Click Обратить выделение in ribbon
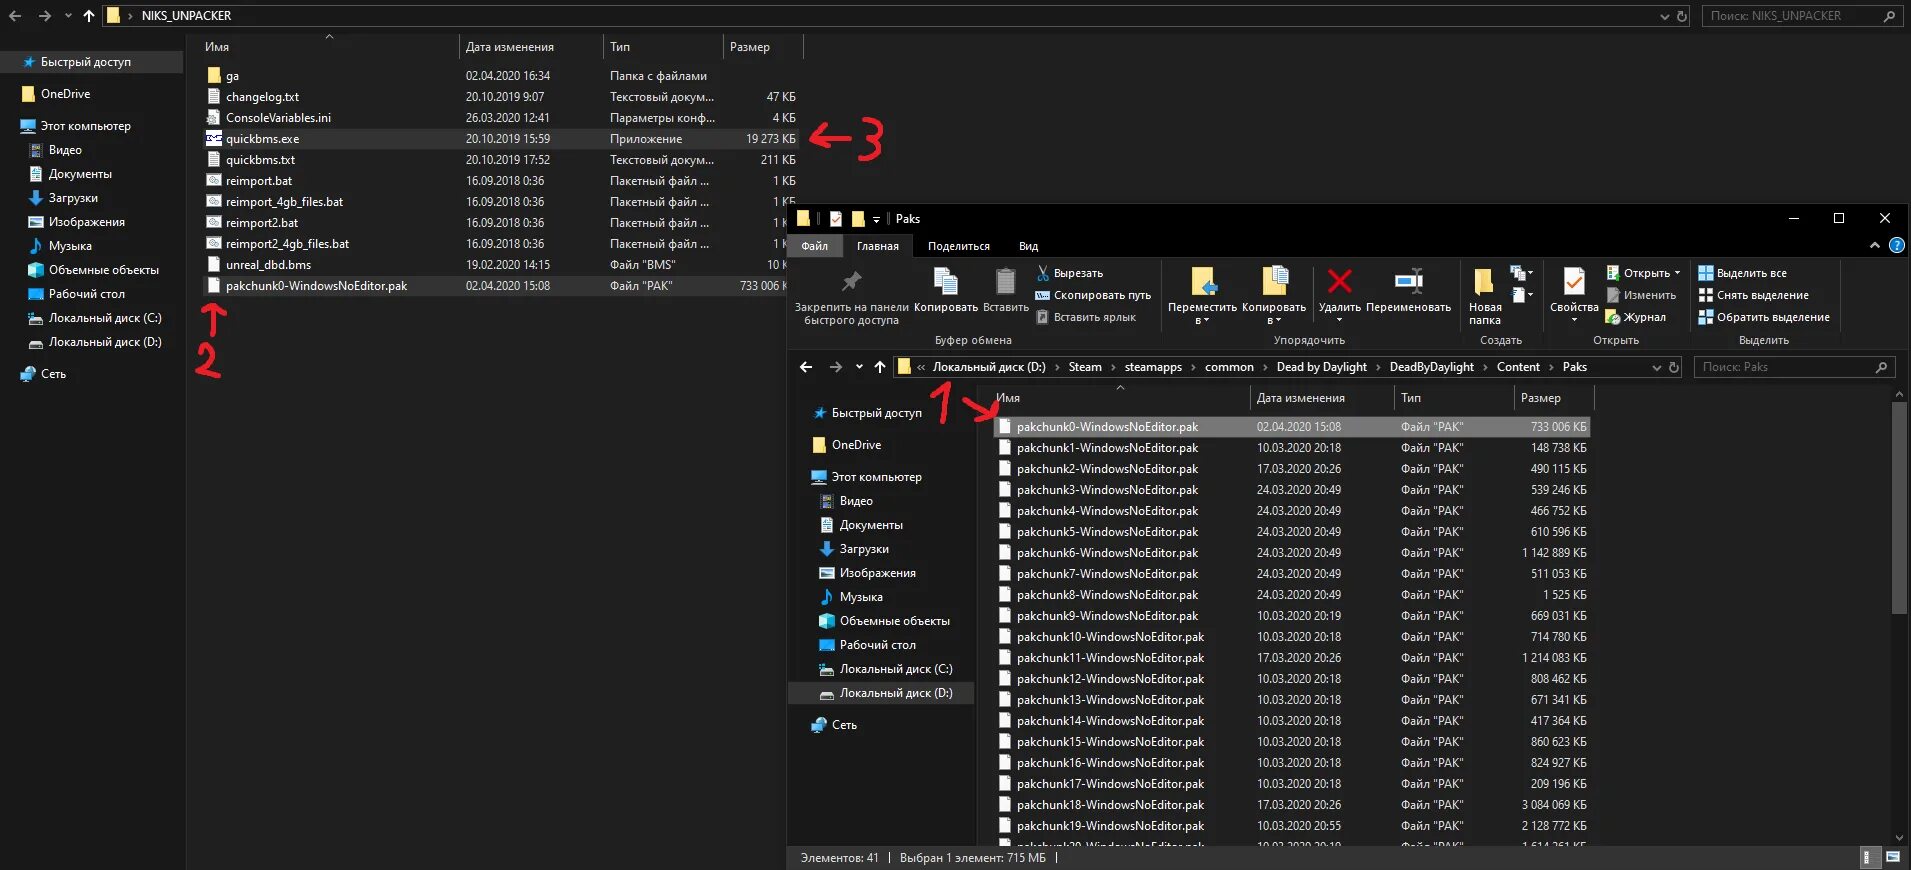This screenshot has height=870, width=1911. [1765, 317]
